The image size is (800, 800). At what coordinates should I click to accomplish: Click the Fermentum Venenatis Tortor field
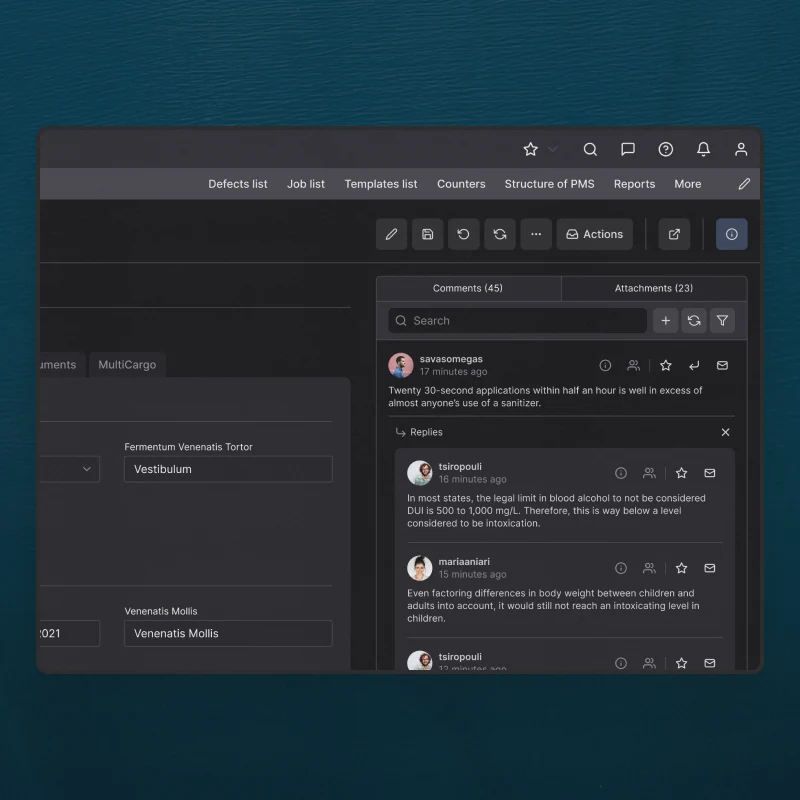(x=228, y=469)
